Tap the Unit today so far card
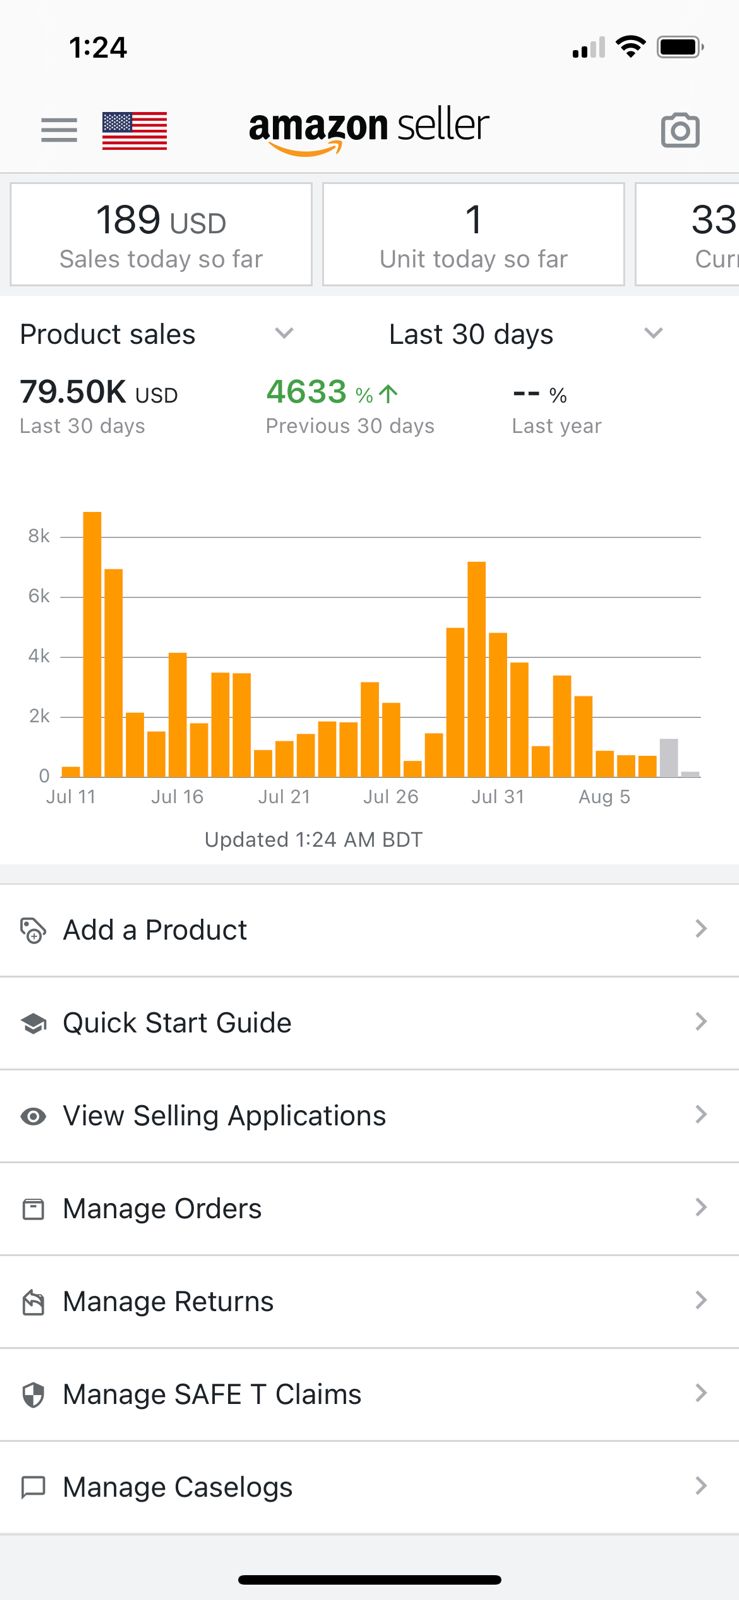This screenshot has height=1600, width=739. click(473, 235)
